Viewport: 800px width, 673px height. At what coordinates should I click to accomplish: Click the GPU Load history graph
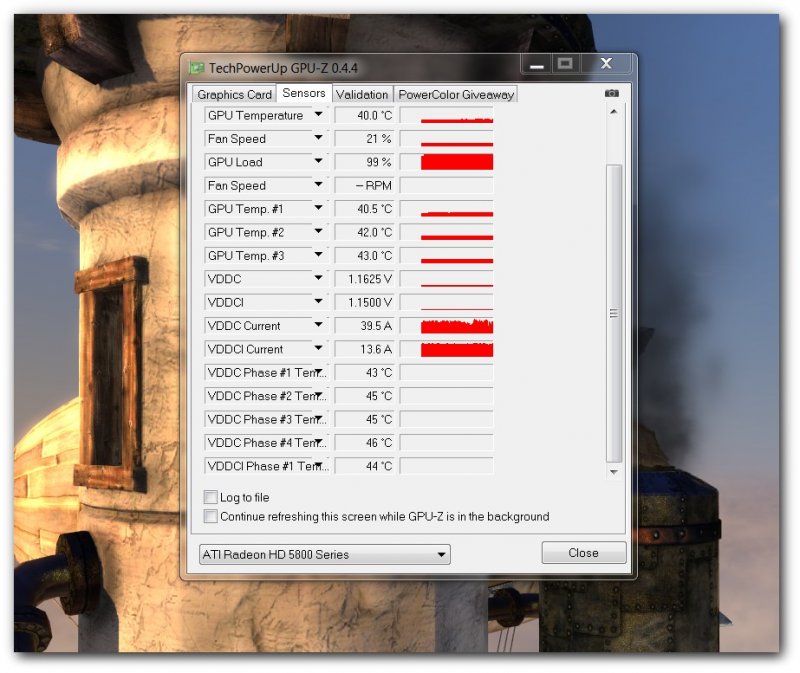446,162
